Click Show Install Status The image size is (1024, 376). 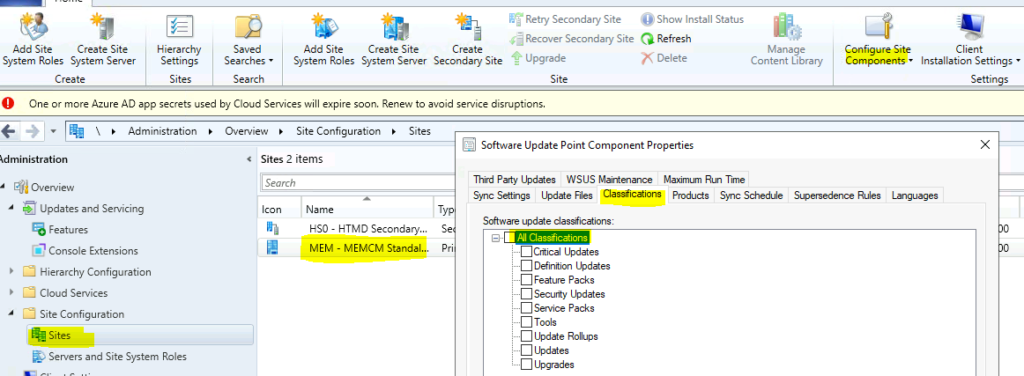pos(692,20)
